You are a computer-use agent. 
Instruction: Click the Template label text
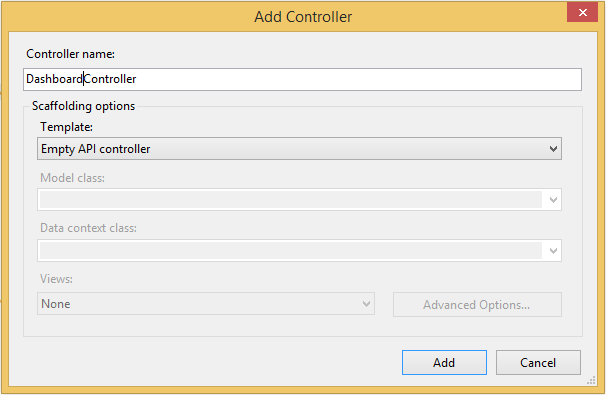click(66, 127)
